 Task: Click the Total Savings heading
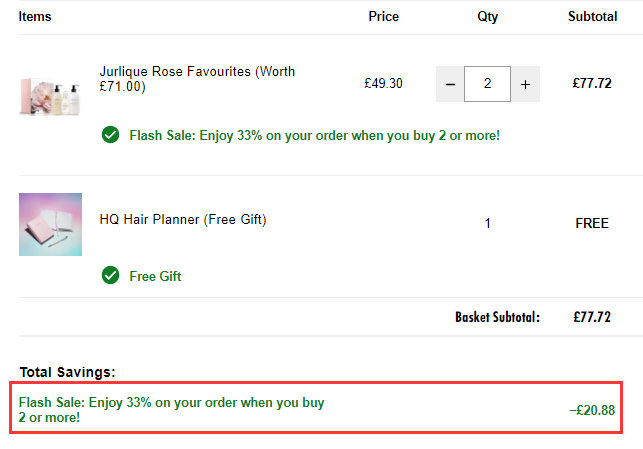(68, 372)
